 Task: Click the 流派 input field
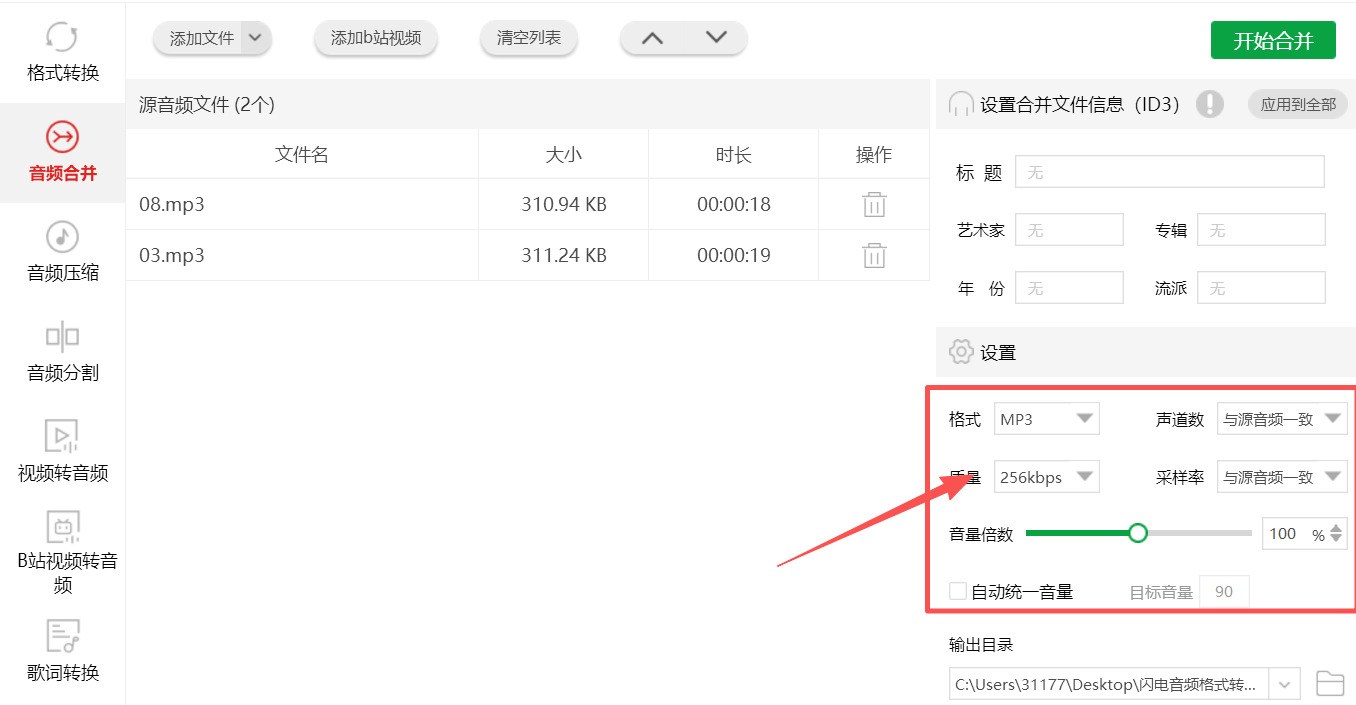click(x=1261, y=288)
